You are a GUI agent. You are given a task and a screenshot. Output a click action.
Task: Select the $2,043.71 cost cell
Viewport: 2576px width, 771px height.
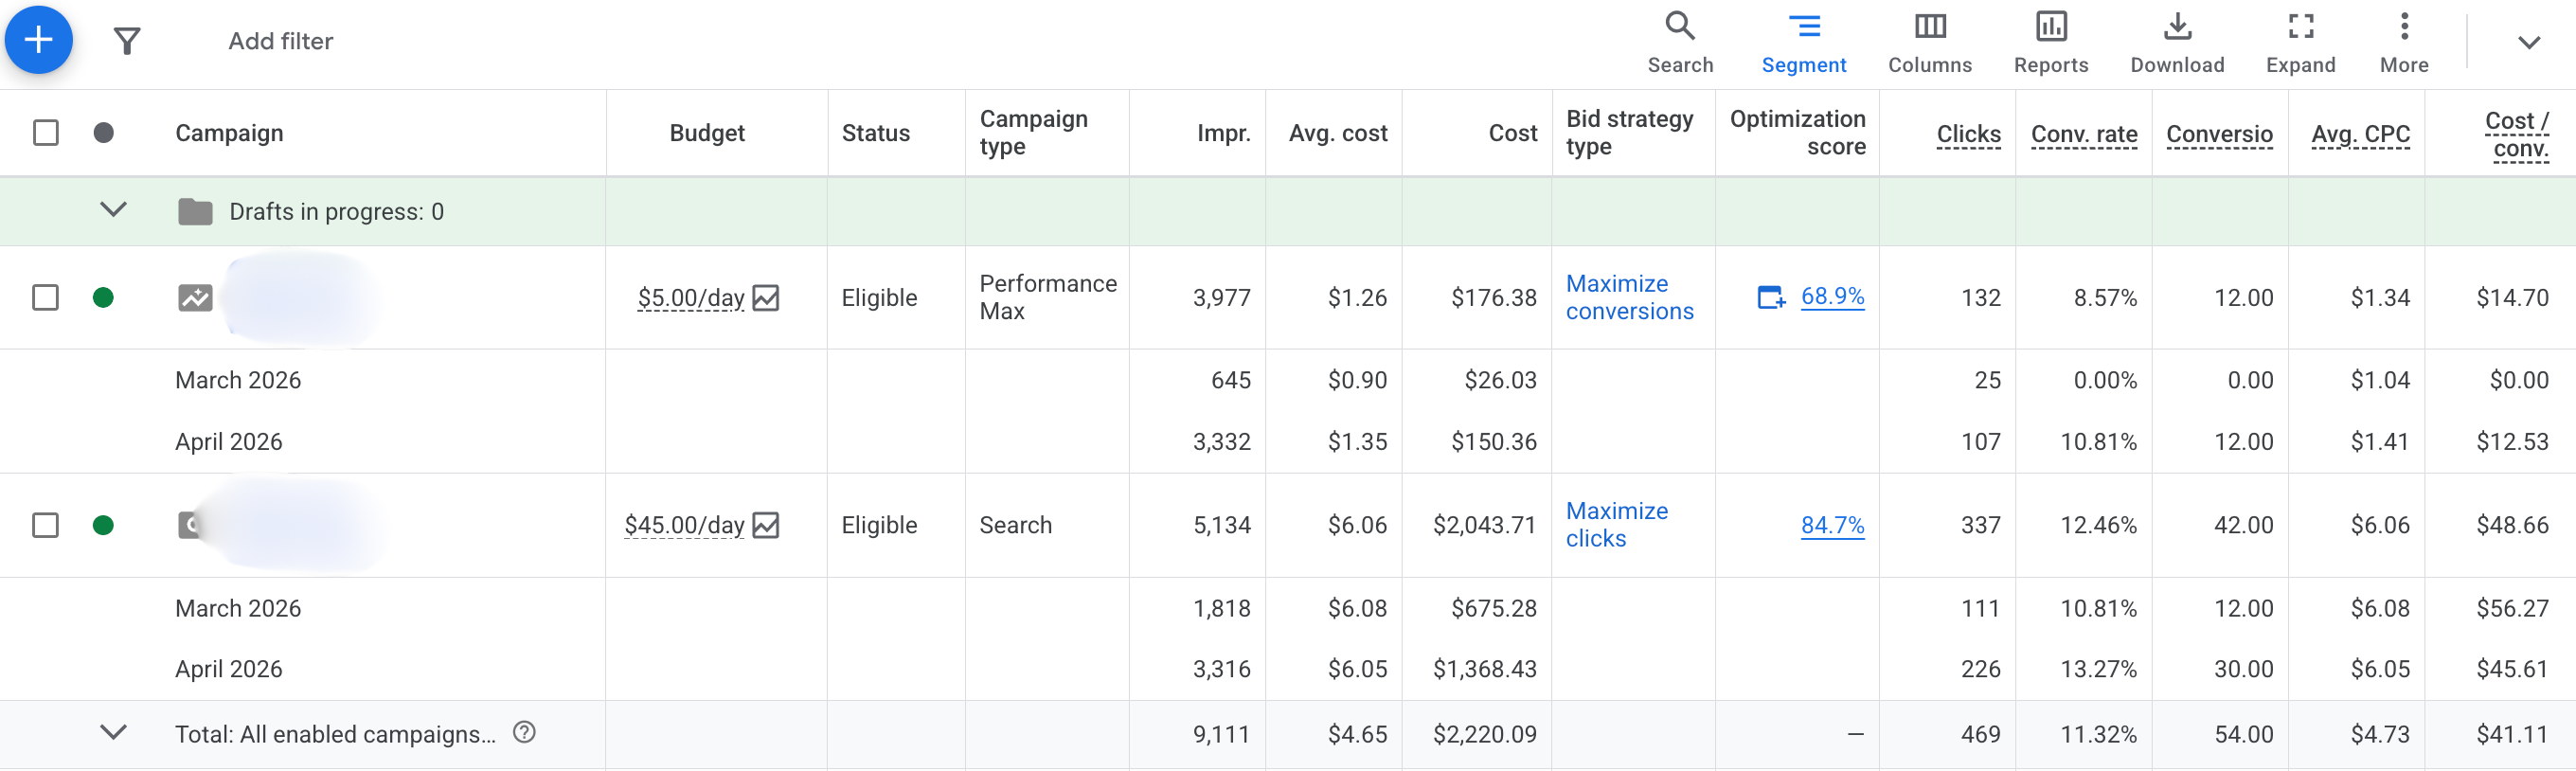pos(1484,525)
